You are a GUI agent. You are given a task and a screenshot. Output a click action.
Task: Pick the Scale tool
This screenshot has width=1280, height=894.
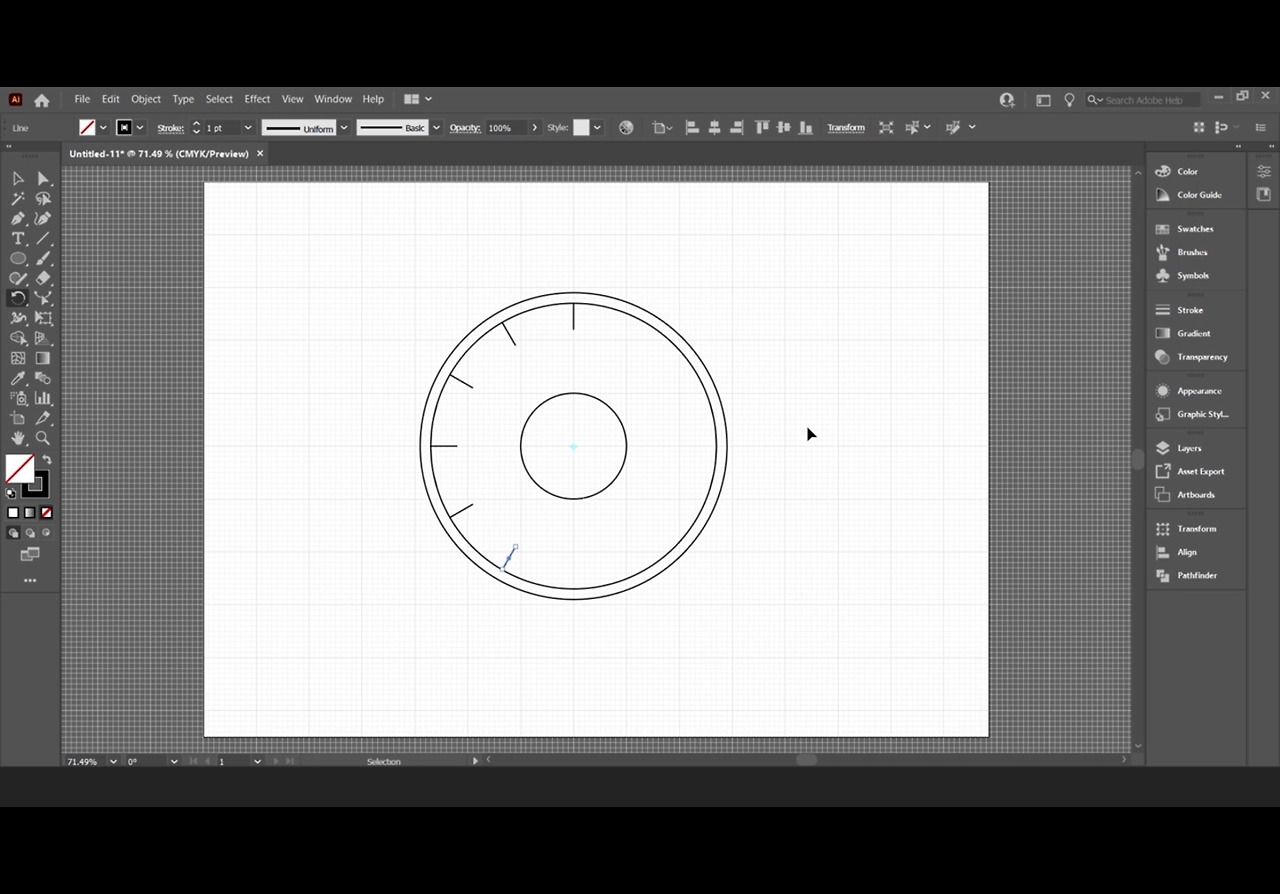(x=43, y=298)
